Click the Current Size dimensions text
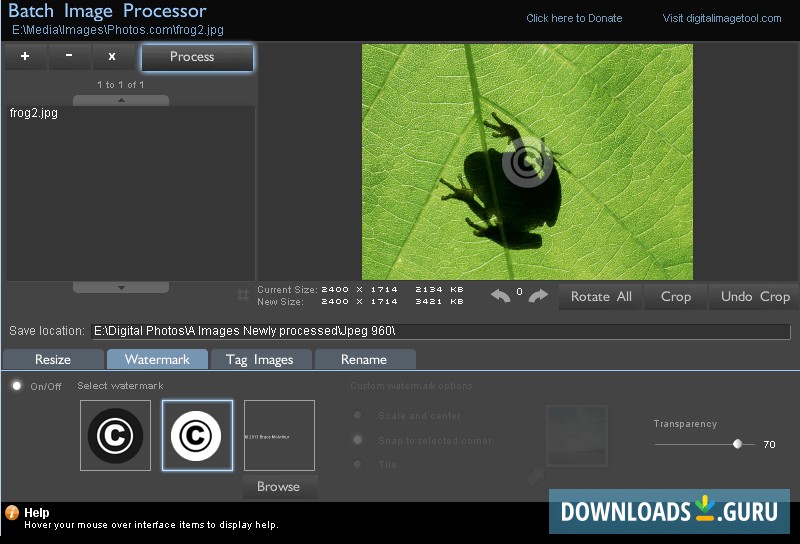The height and width of the screenshot is (544, 800). click(x=359, y=289)
